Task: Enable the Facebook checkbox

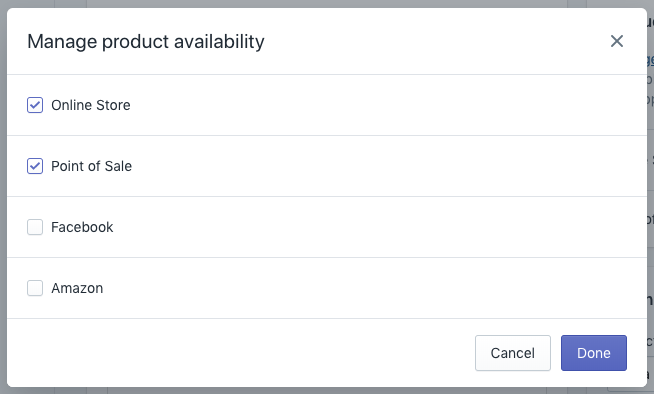Action: (x=35, y=227)
